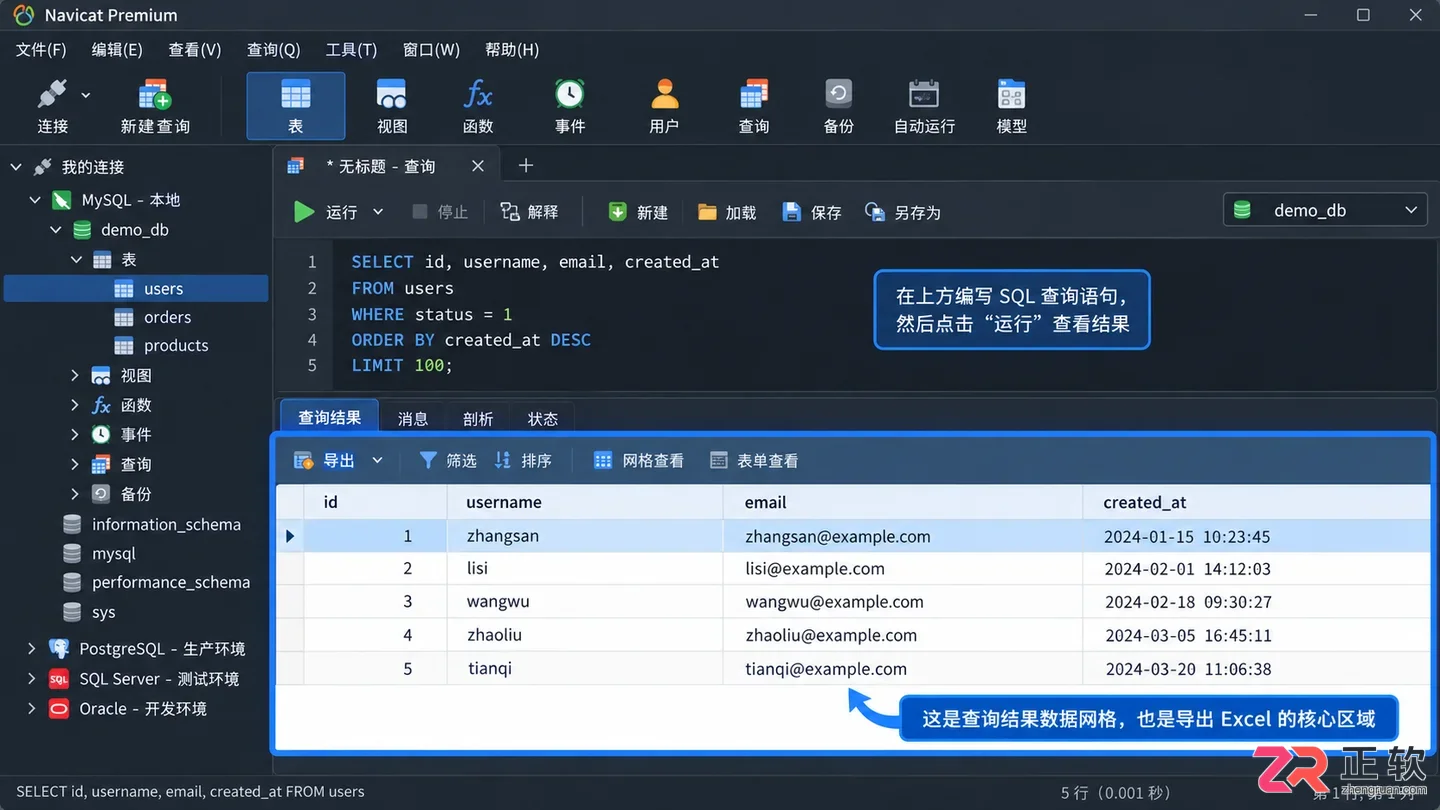Save the query with 保存
This screenshot has width=1440, height=810.
coord(812,212)
